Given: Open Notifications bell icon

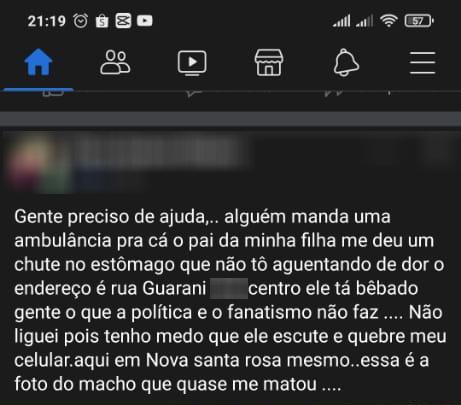Looking at the screenshot, I should click(x=346, y=62).
